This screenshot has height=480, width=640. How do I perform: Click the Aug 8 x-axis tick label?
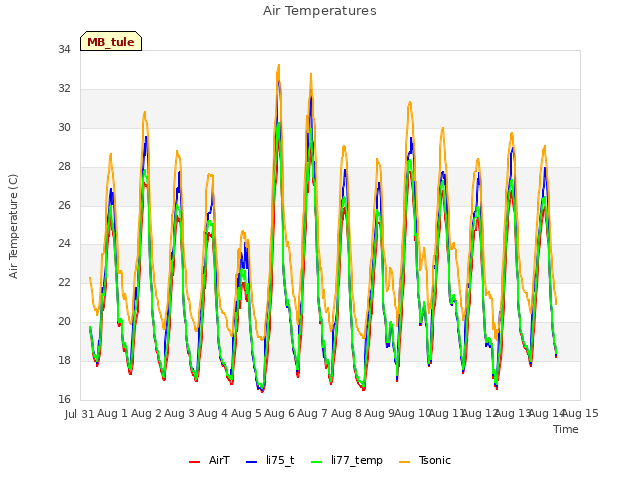[346, 413]
